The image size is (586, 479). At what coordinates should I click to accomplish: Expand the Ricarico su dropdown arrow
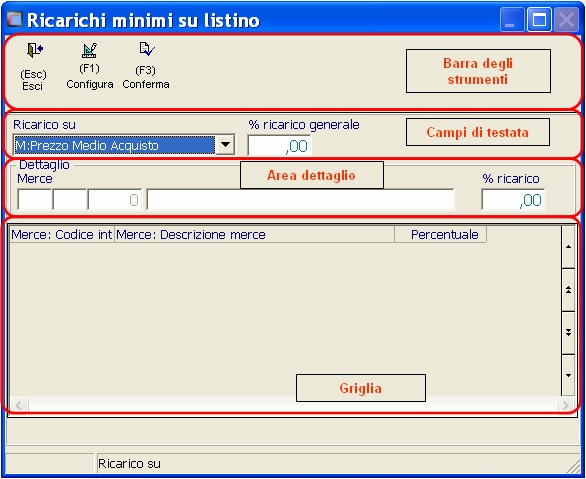pos(225,145)
